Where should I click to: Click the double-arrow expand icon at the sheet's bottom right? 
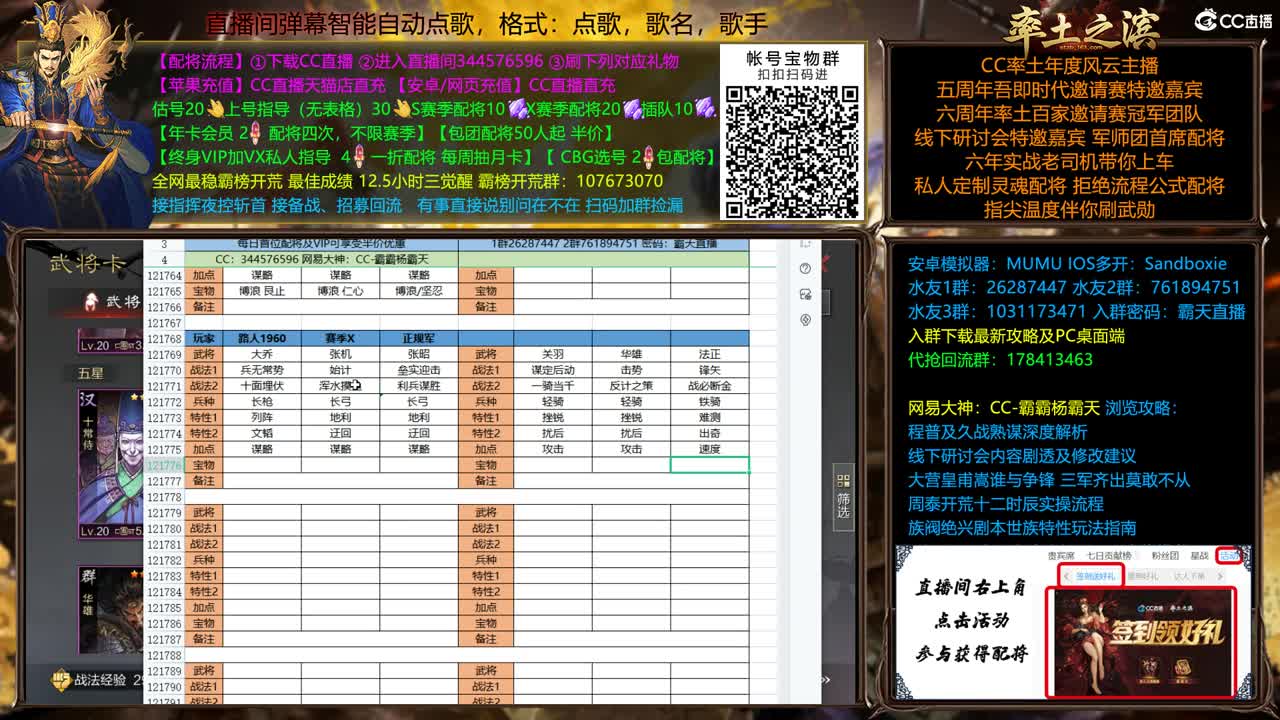click(826, 679)
